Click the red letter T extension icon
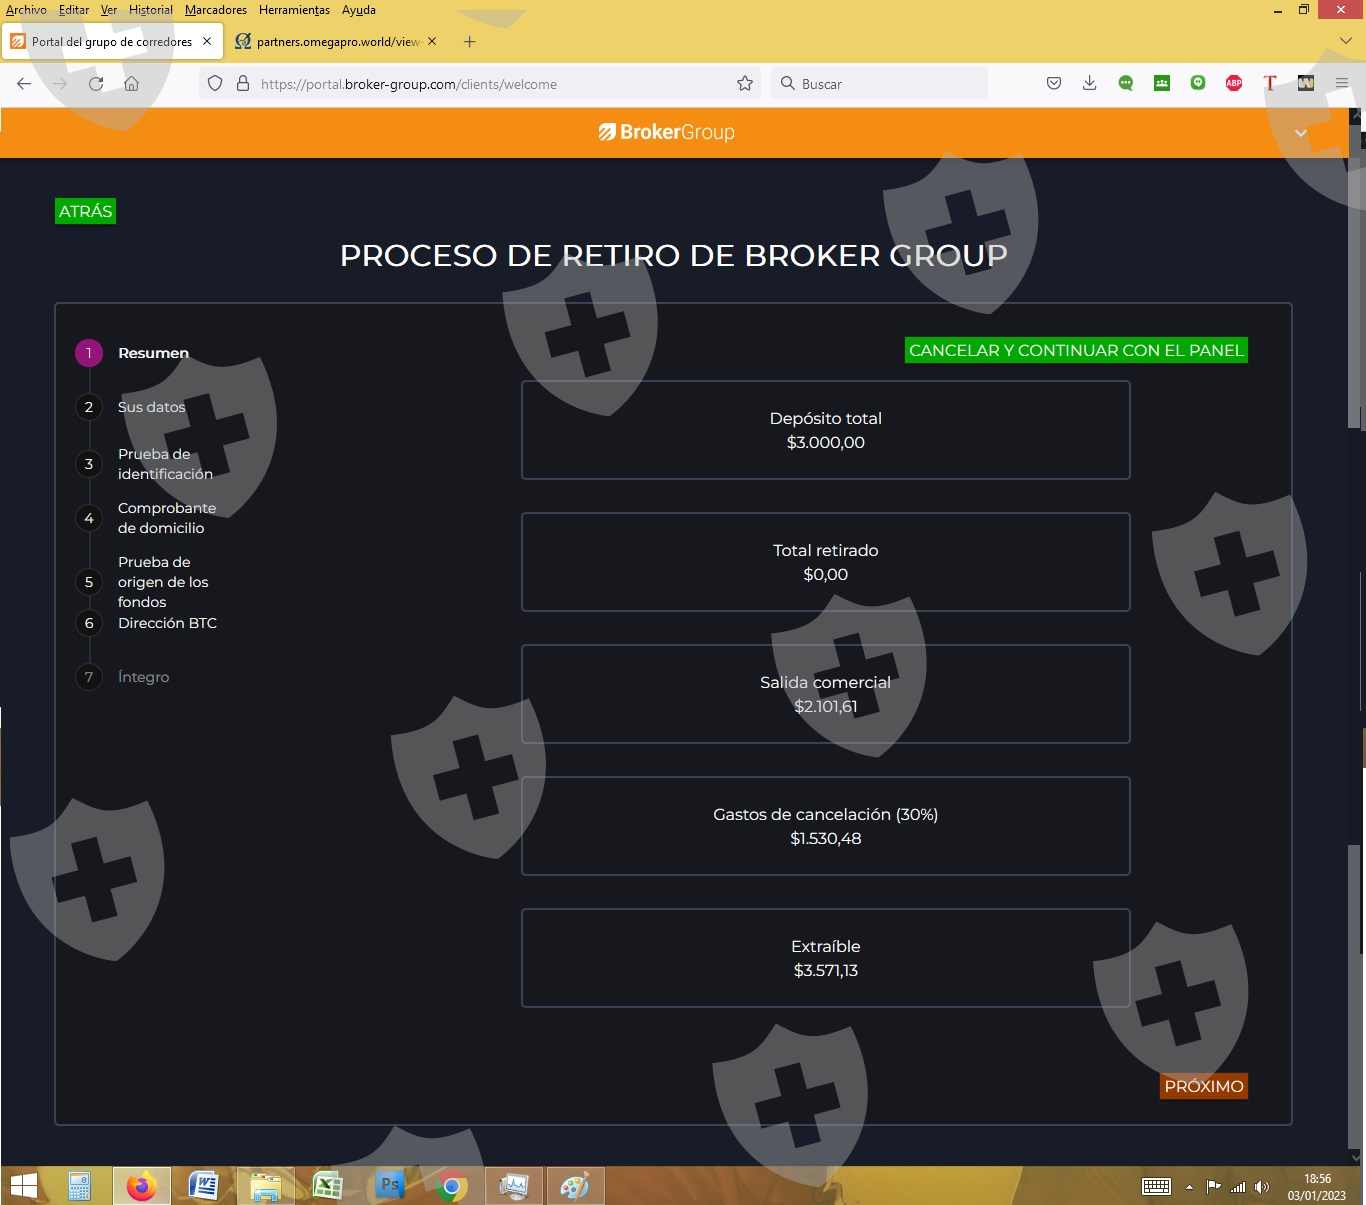Image resolution: width=1366 pixels, height=1205 pixels. click(1270, 84)
